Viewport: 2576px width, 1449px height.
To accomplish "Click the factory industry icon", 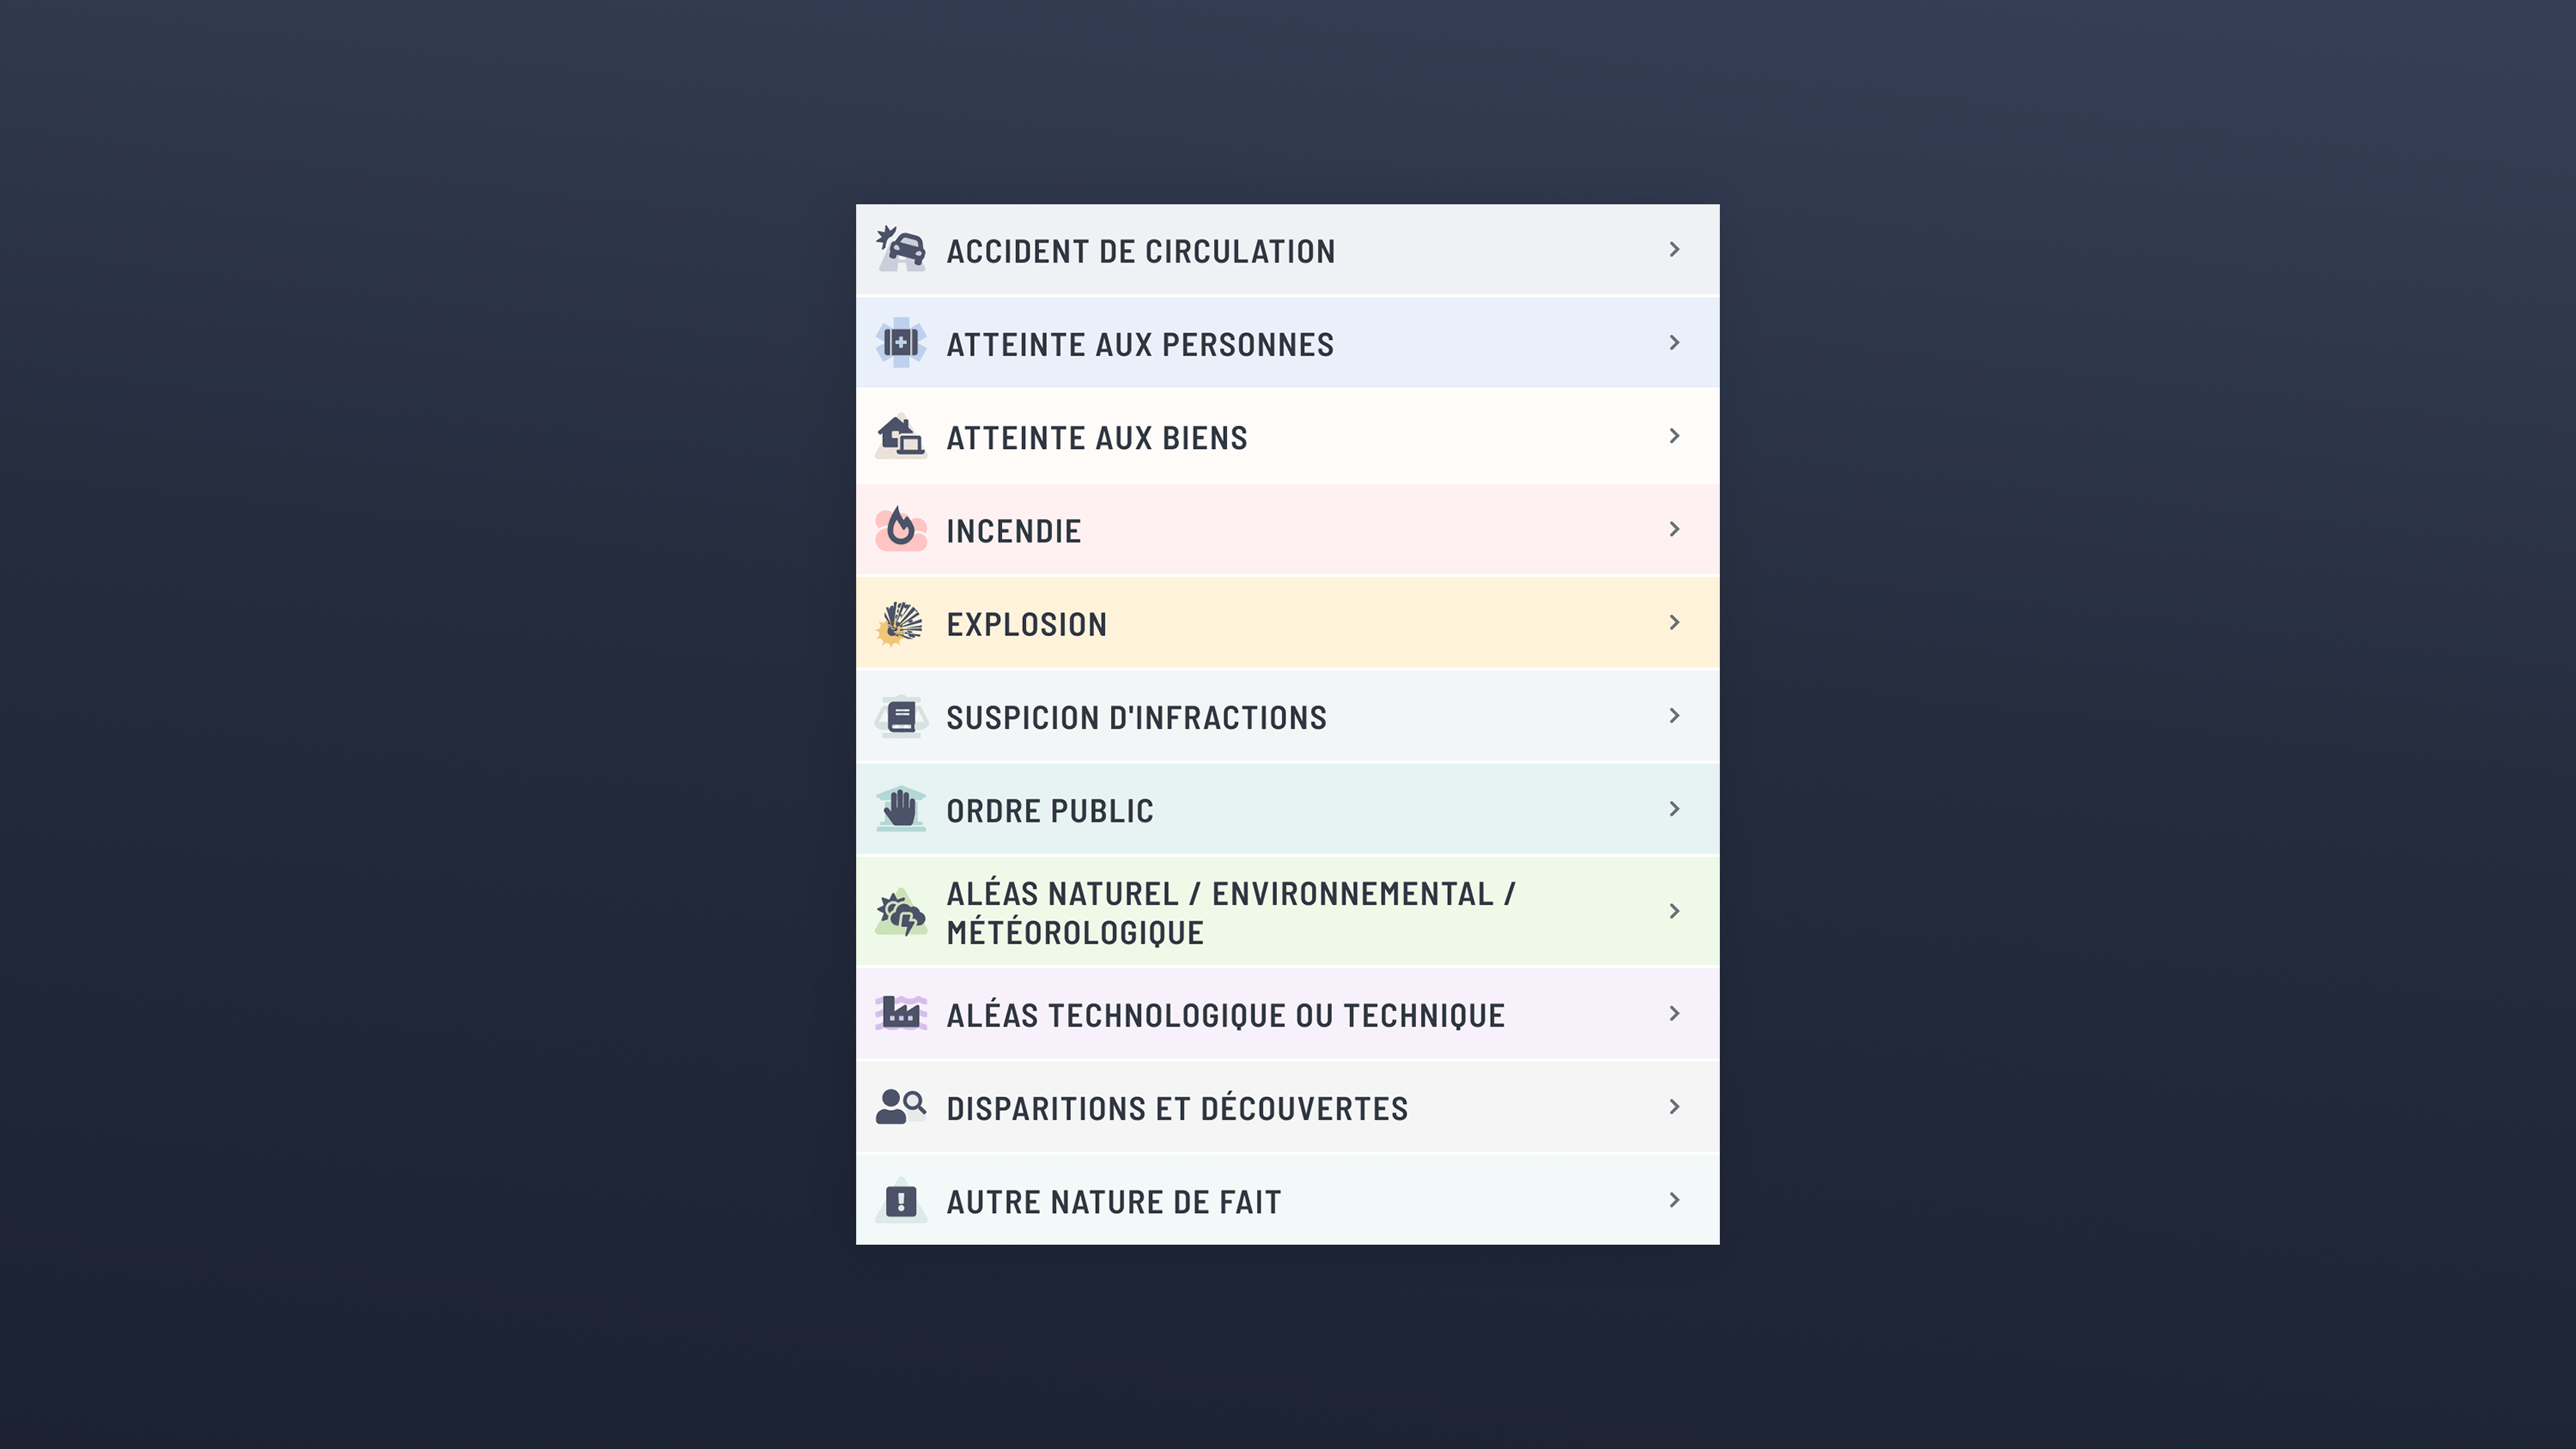I will tap(901, 1014).
